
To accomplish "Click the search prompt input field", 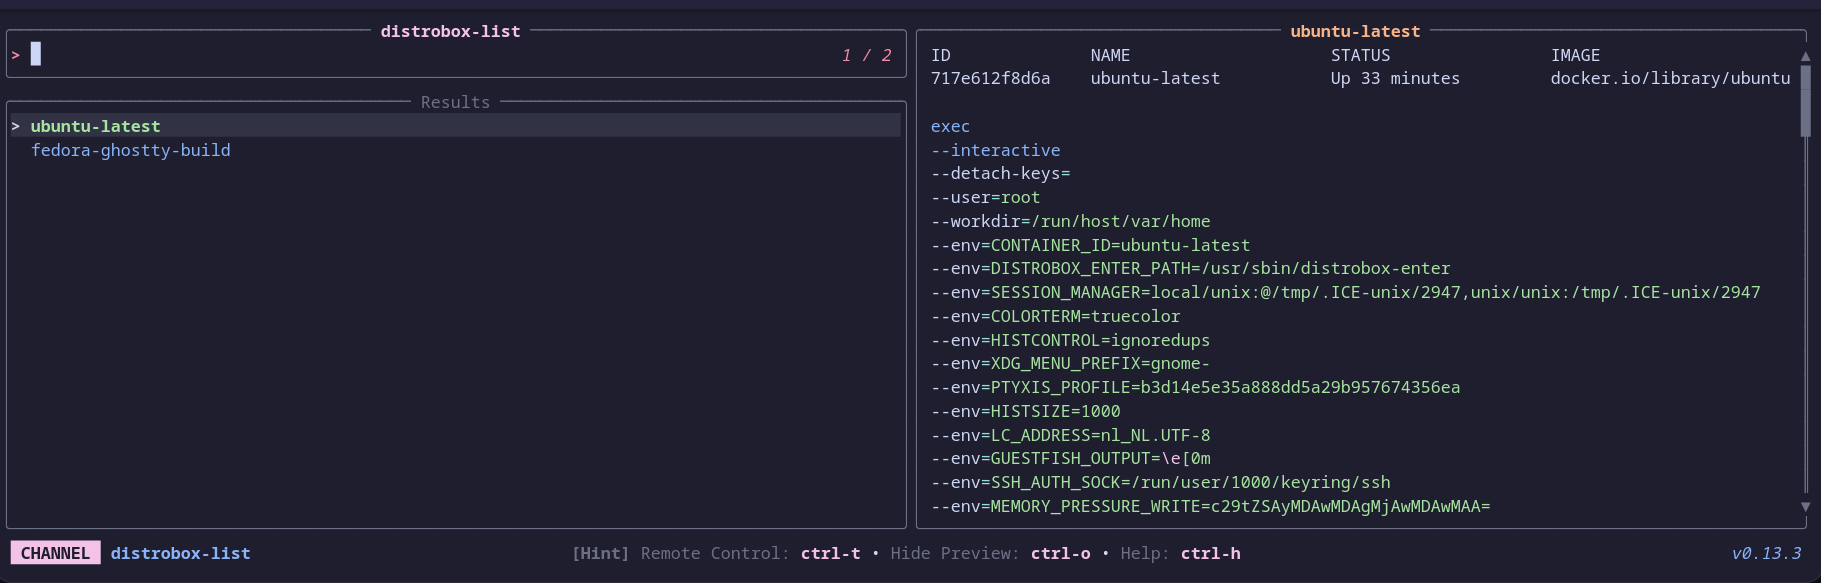I will pyautogui.click(x=430, y=55).
